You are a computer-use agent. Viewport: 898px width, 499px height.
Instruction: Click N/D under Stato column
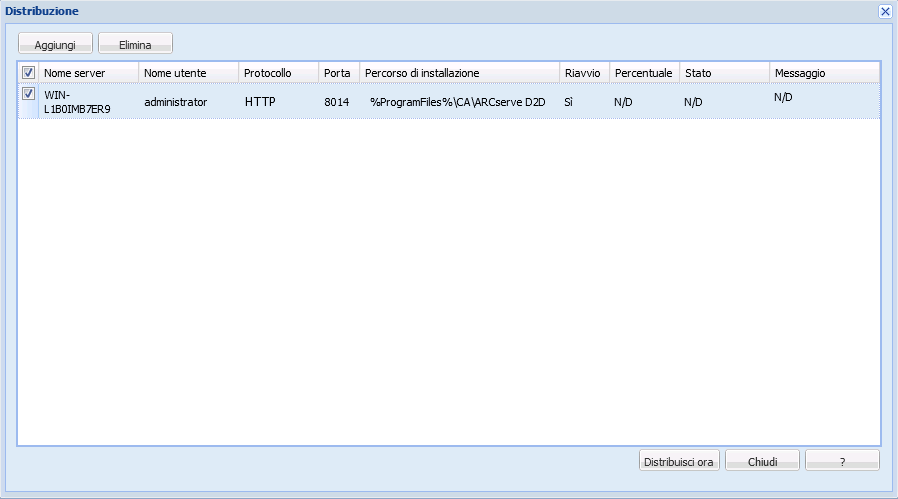[724, 101]
